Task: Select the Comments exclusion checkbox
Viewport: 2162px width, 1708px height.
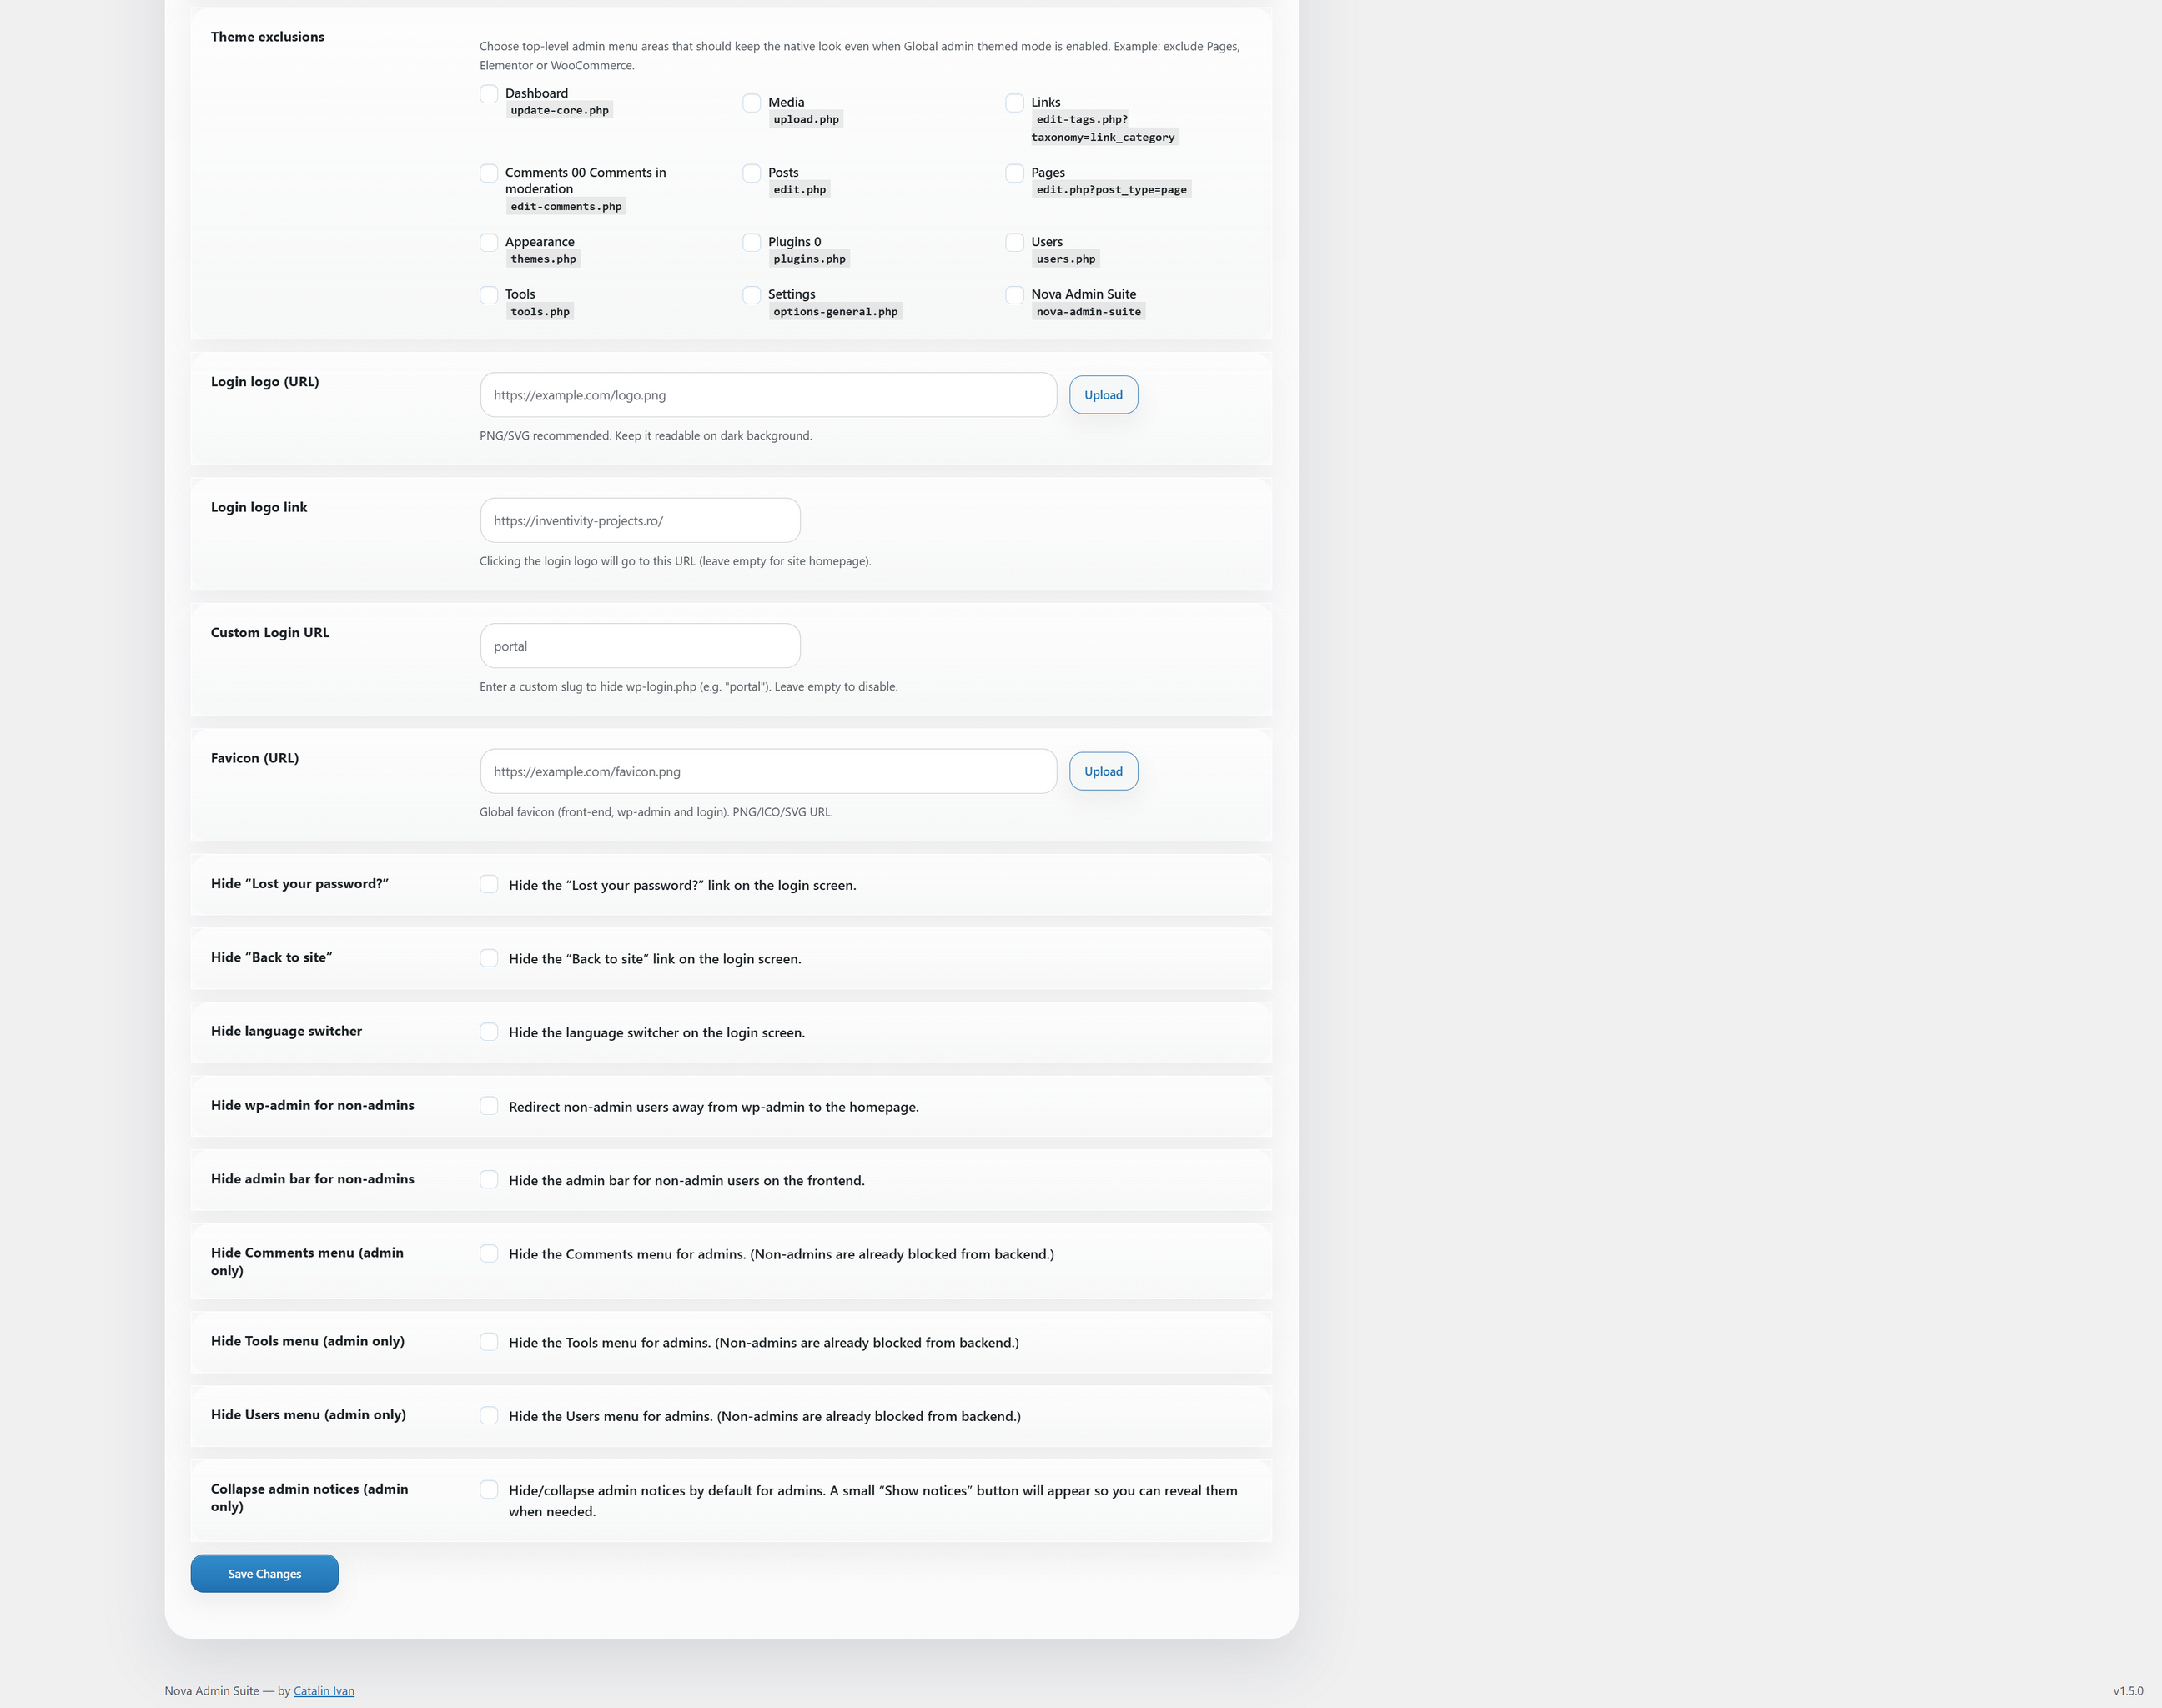Action: click(x=489, y=173)
